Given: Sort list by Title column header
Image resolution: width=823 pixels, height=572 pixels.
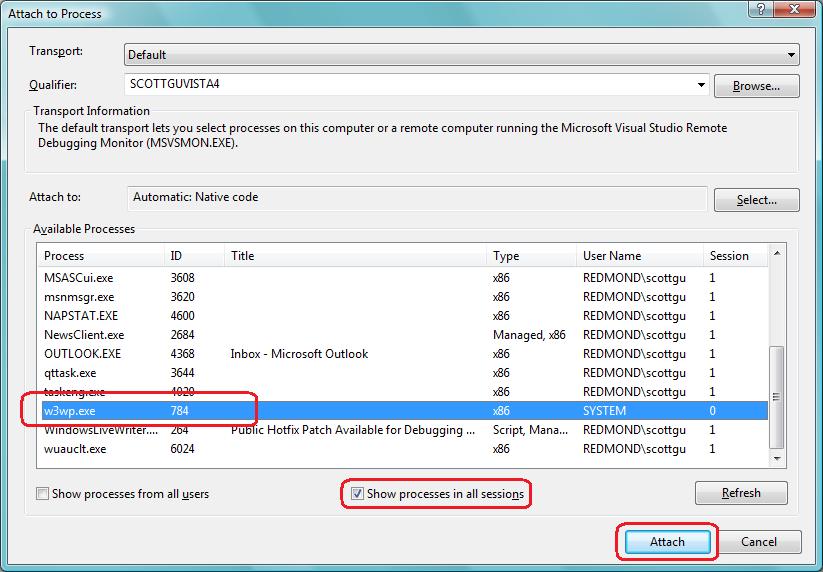Looking at the screenshot, I should tap(355, 256).
